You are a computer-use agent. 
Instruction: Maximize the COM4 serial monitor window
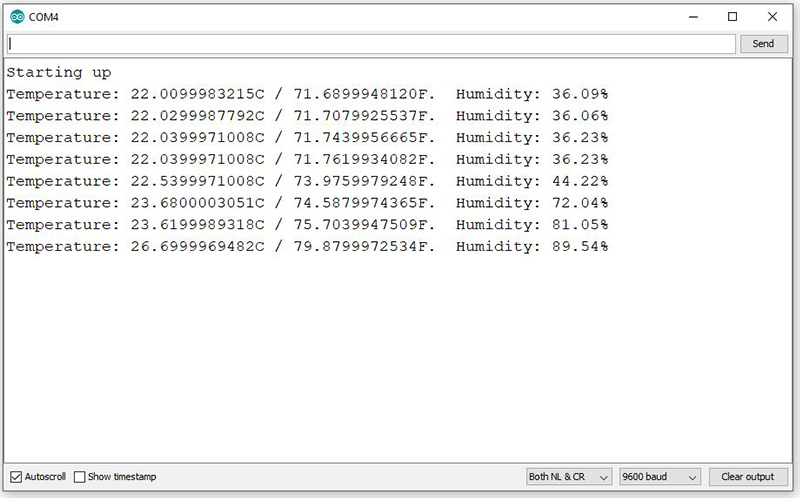pos(732,17)
